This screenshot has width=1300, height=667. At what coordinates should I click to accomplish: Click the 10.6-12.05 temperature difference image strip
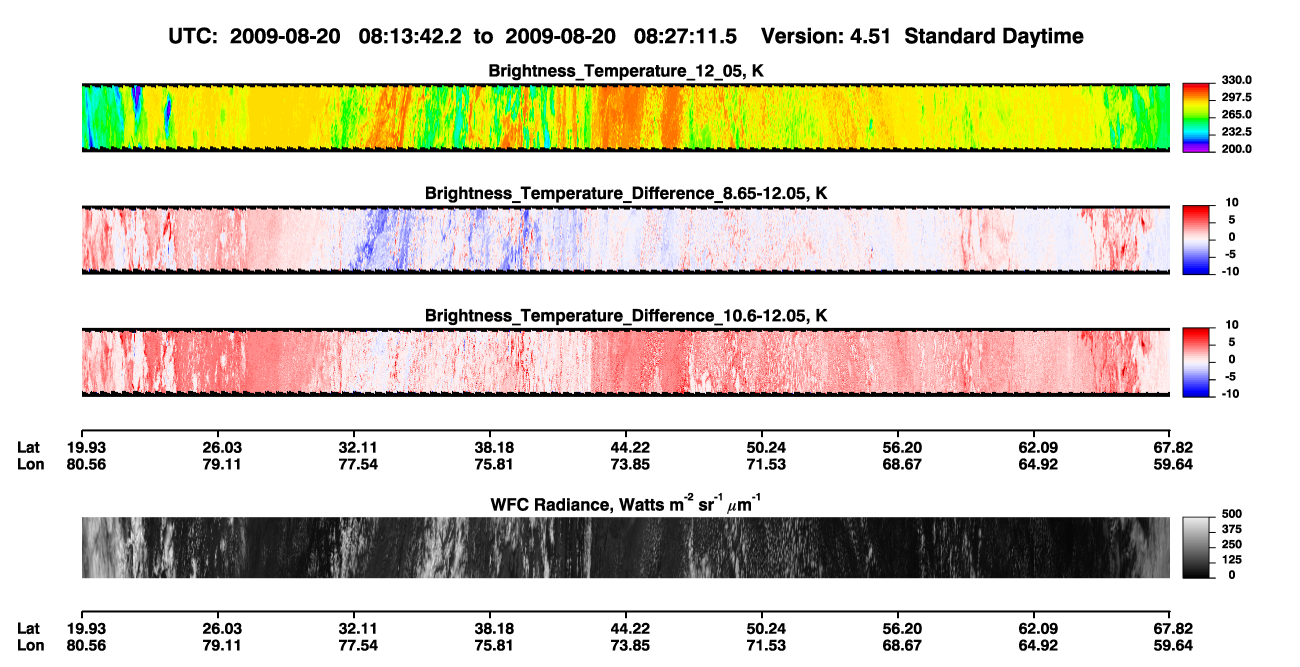[626, 362]
